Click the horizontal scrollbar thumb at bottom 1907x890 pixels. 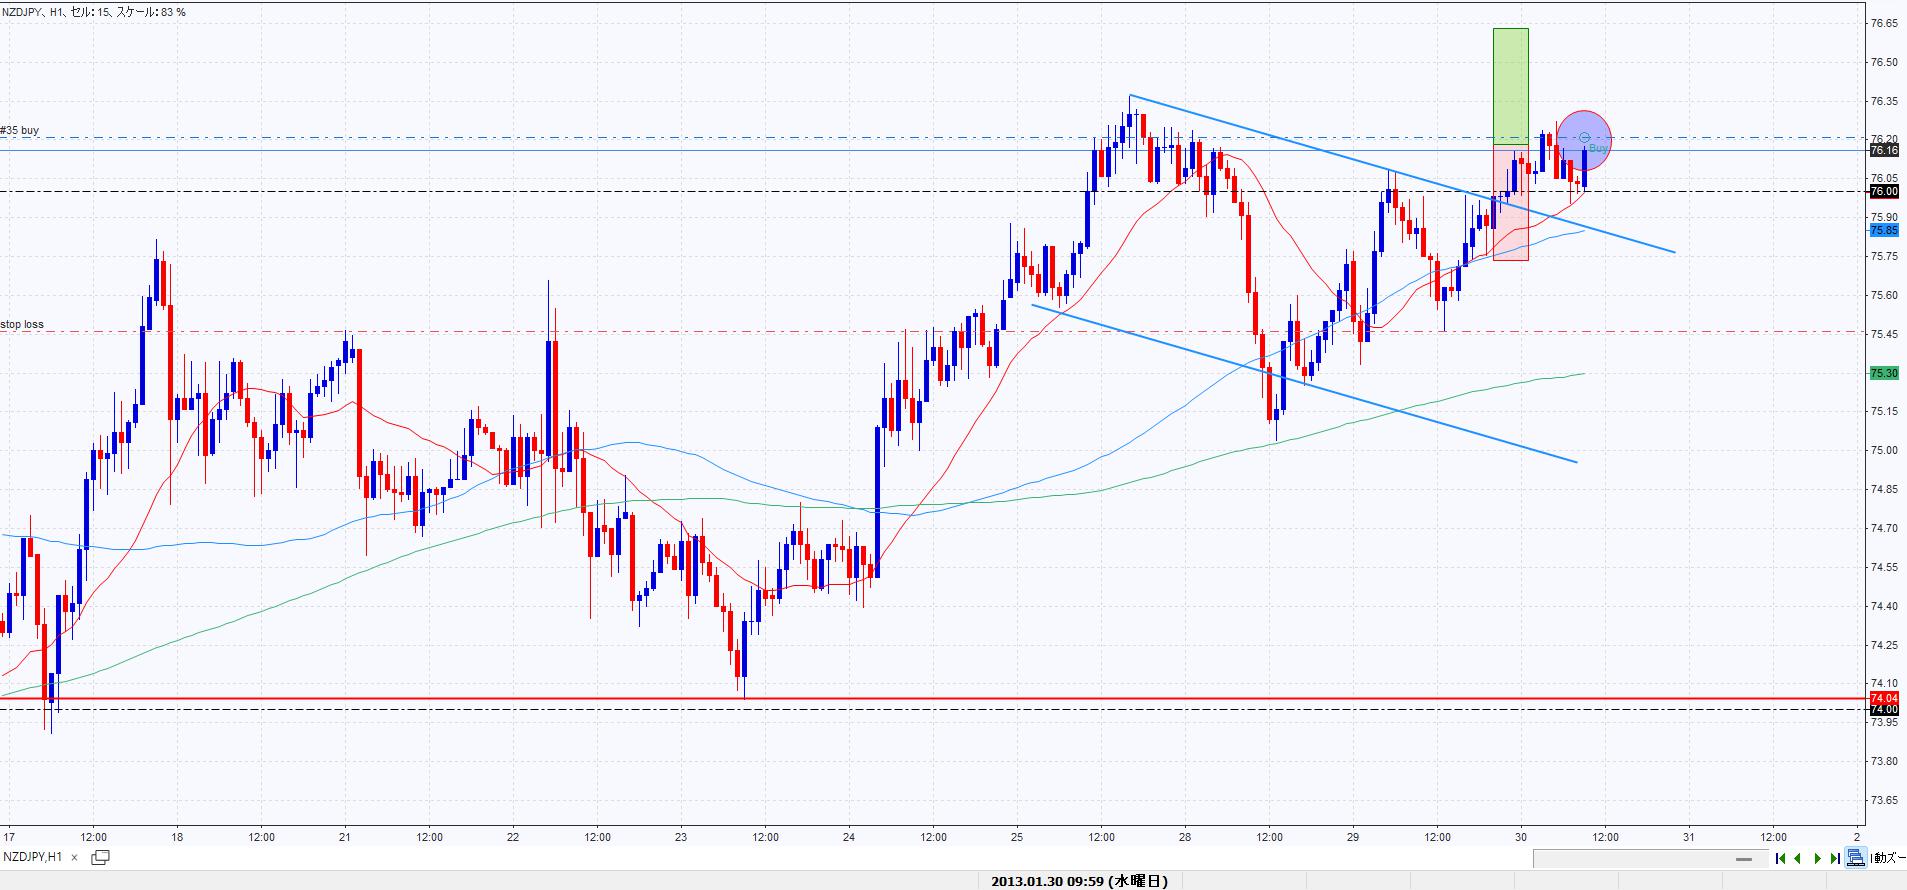coord(1745,858)
